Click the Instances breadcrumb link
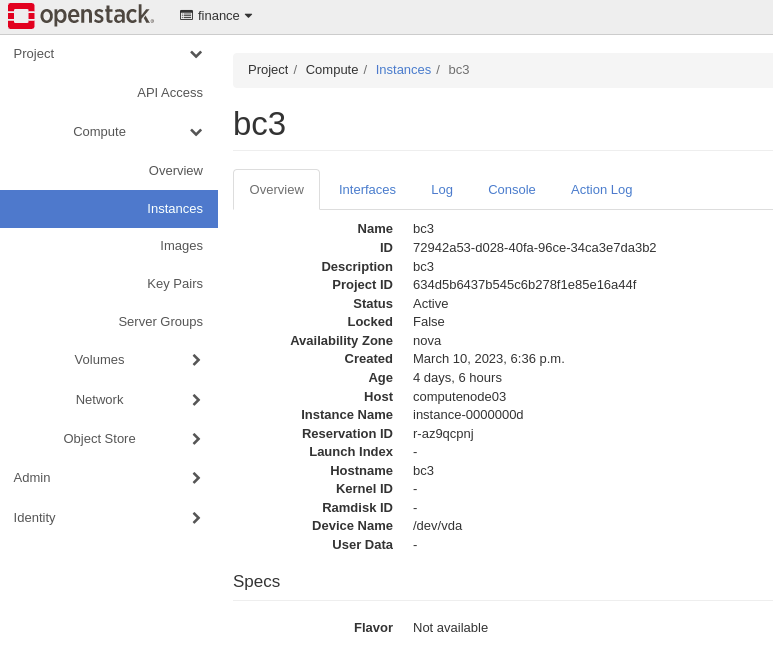This screenshot has height=652, width=773. click(x=403, y=70)
